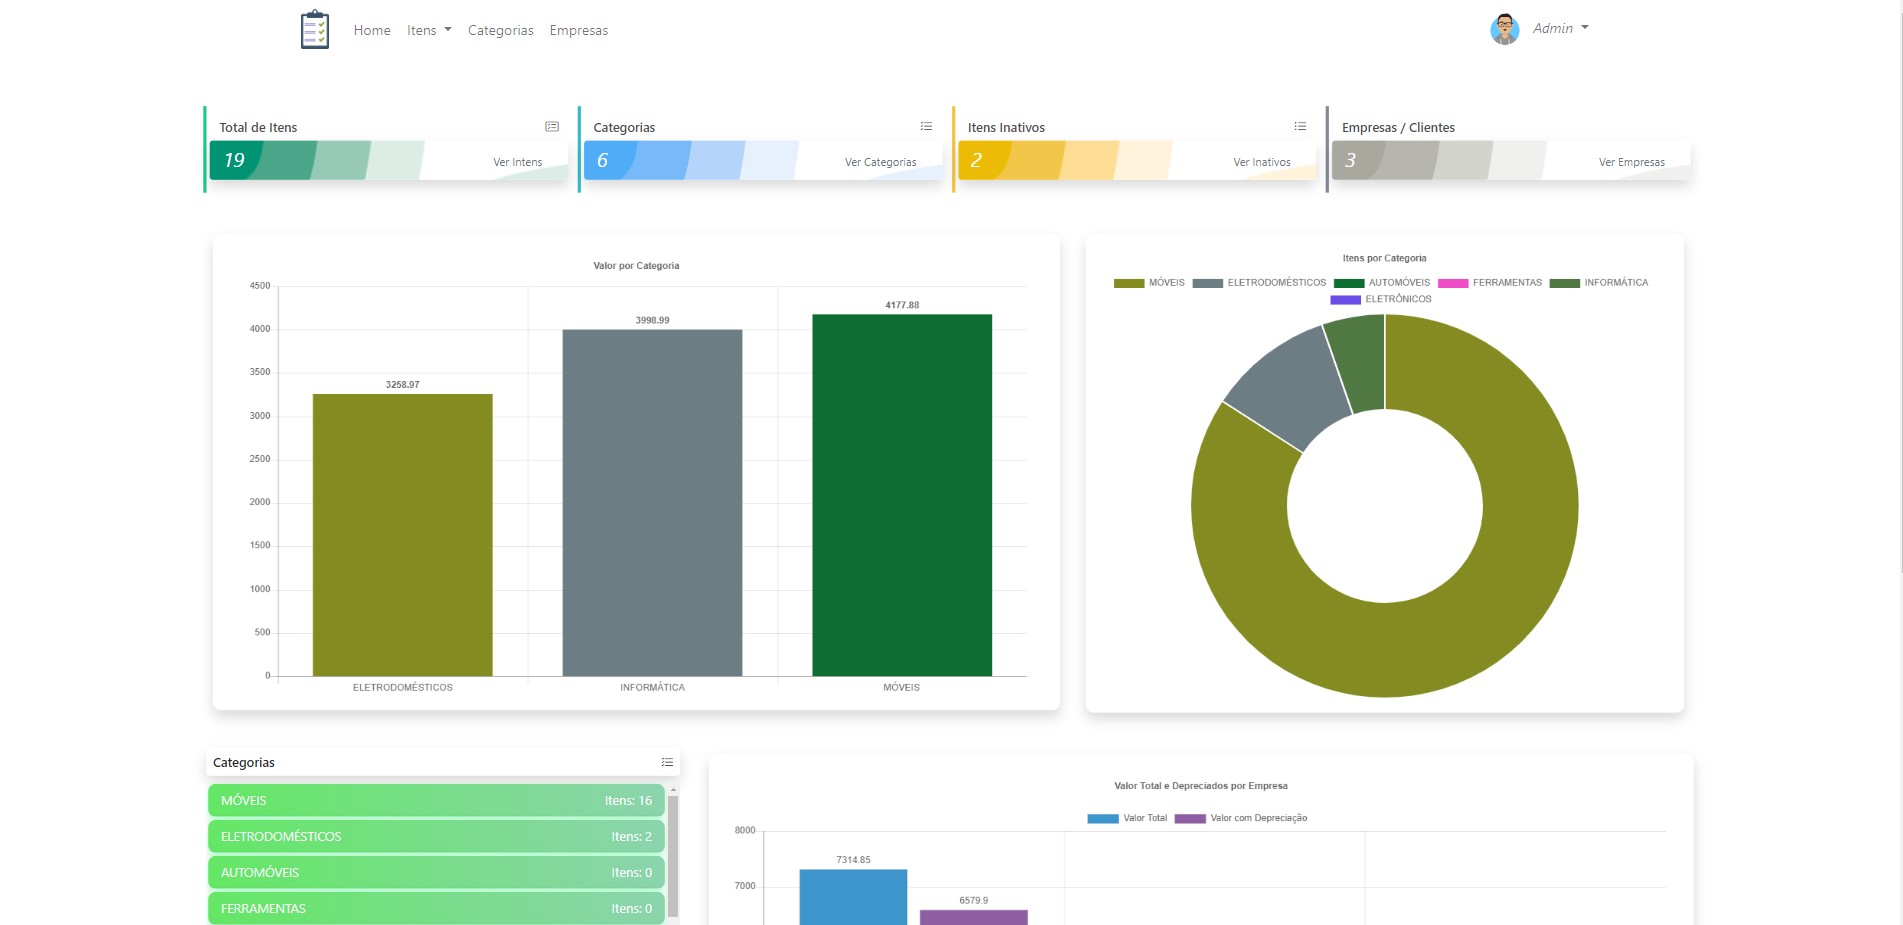
Task: Click the list icon on Categorias card
Action: [926, 126]
